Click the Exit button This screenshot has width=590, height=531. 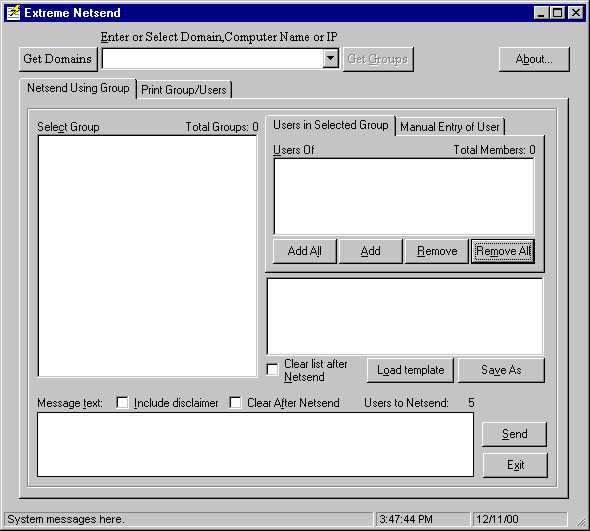point(515,465)
